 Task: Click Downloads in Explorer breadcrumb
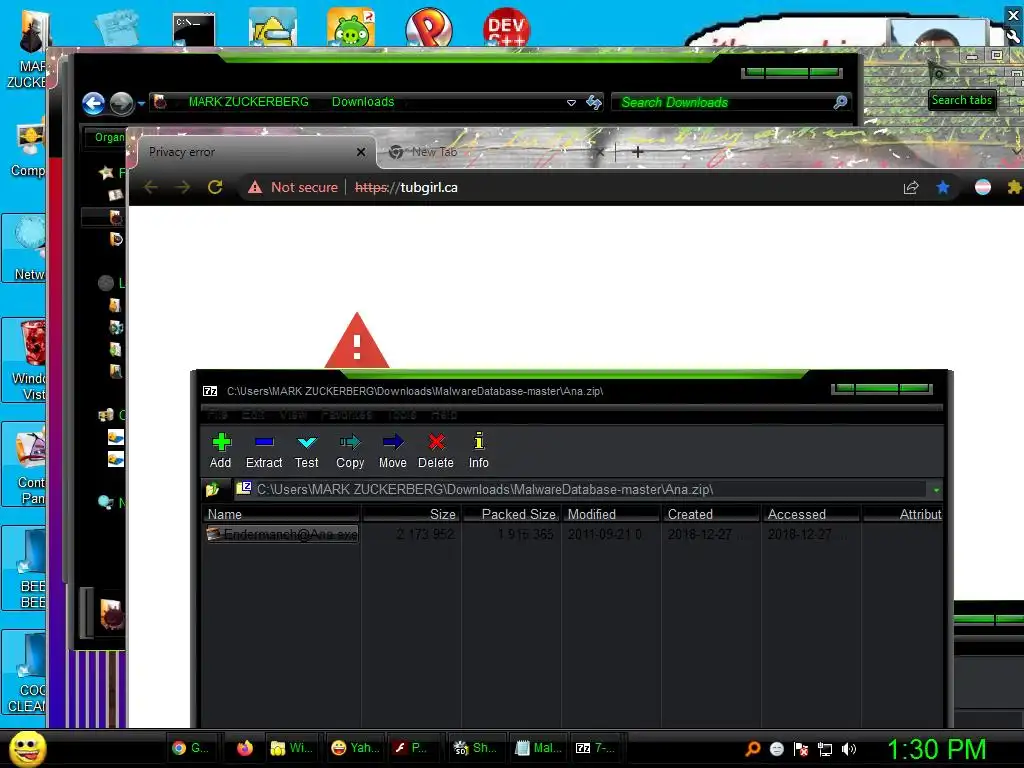363,102
